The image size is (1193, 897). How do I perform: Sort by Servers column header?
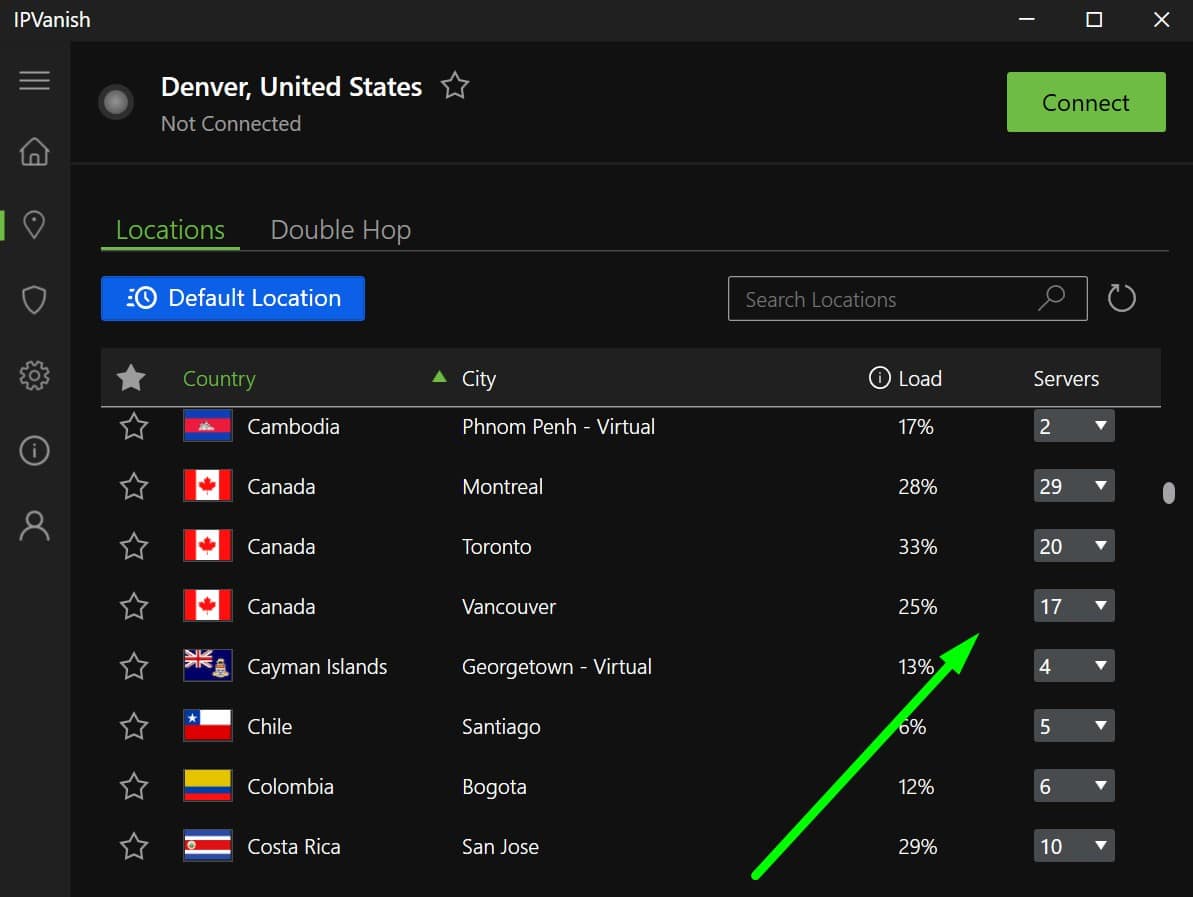coord(1066,378)
